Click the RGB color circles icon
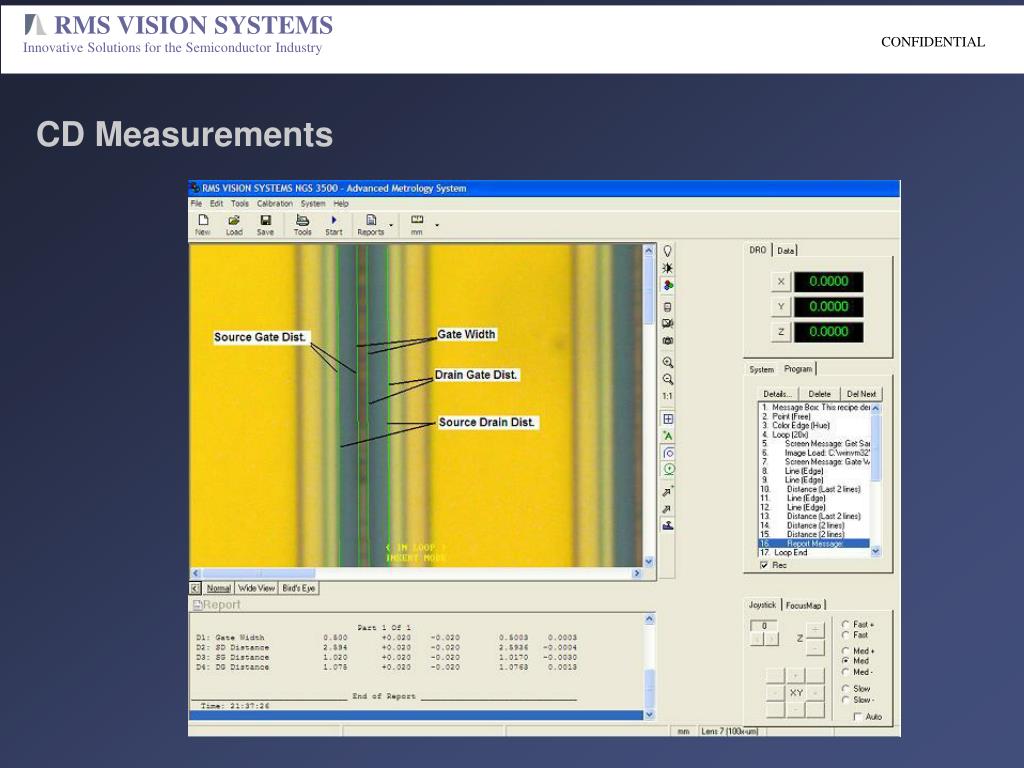This screenshot has height=768, width=1024. 667,285
